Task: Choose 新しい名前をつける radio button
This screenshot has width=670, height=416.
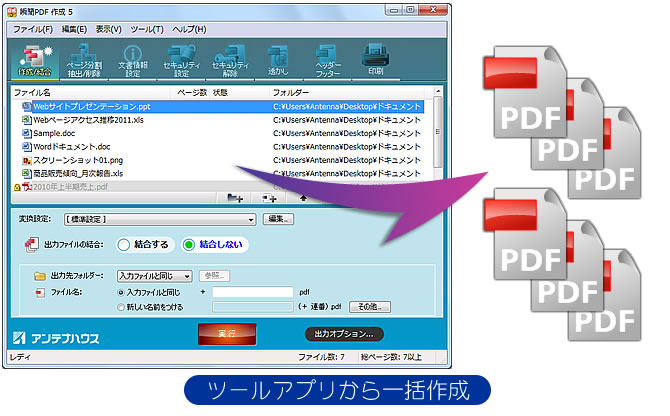Action: coord(121,307)
